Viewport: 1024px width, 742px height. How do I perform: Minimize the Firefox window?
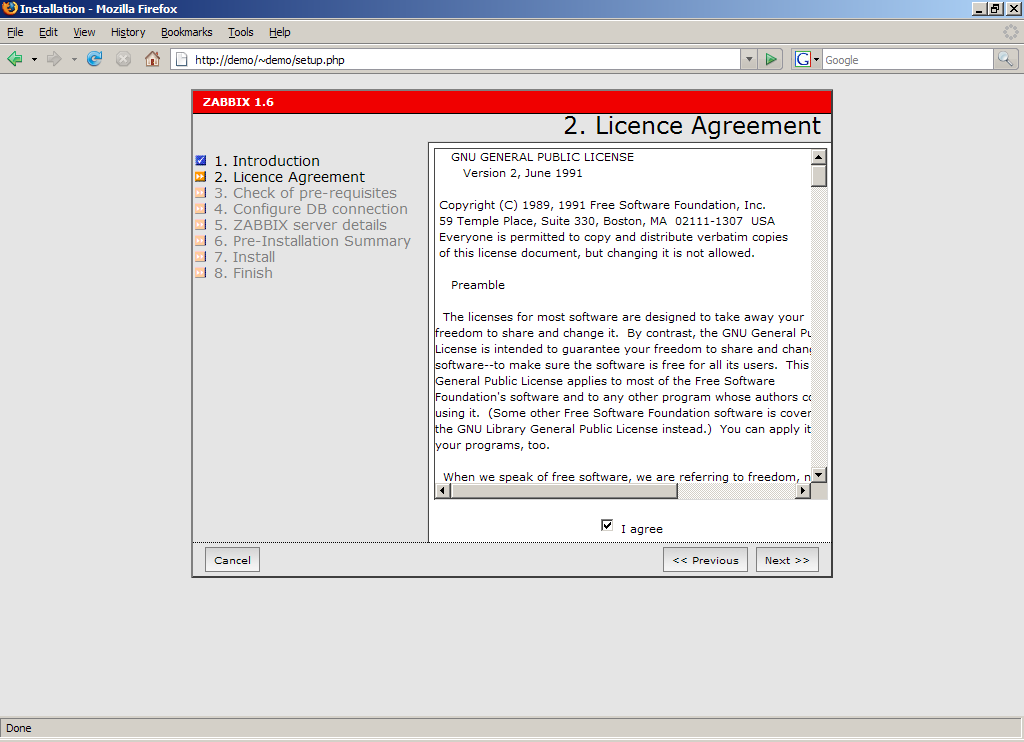979,8
